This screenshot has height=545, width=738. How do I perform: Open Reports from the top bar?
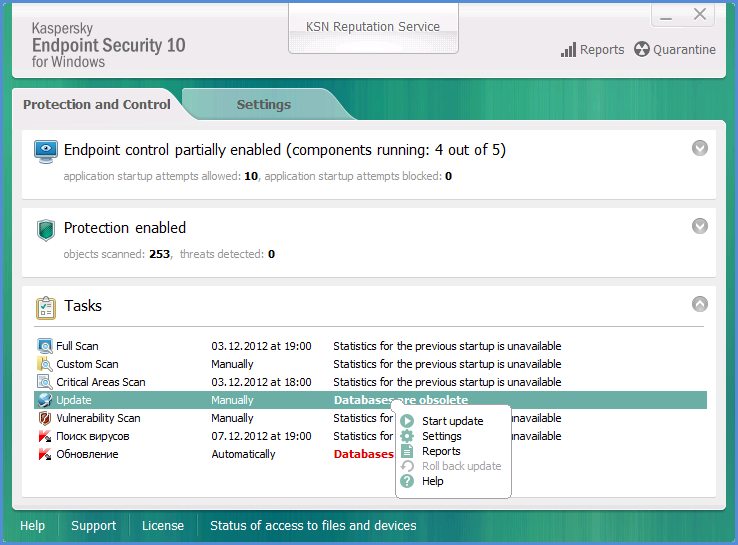[x=592, y=50]
